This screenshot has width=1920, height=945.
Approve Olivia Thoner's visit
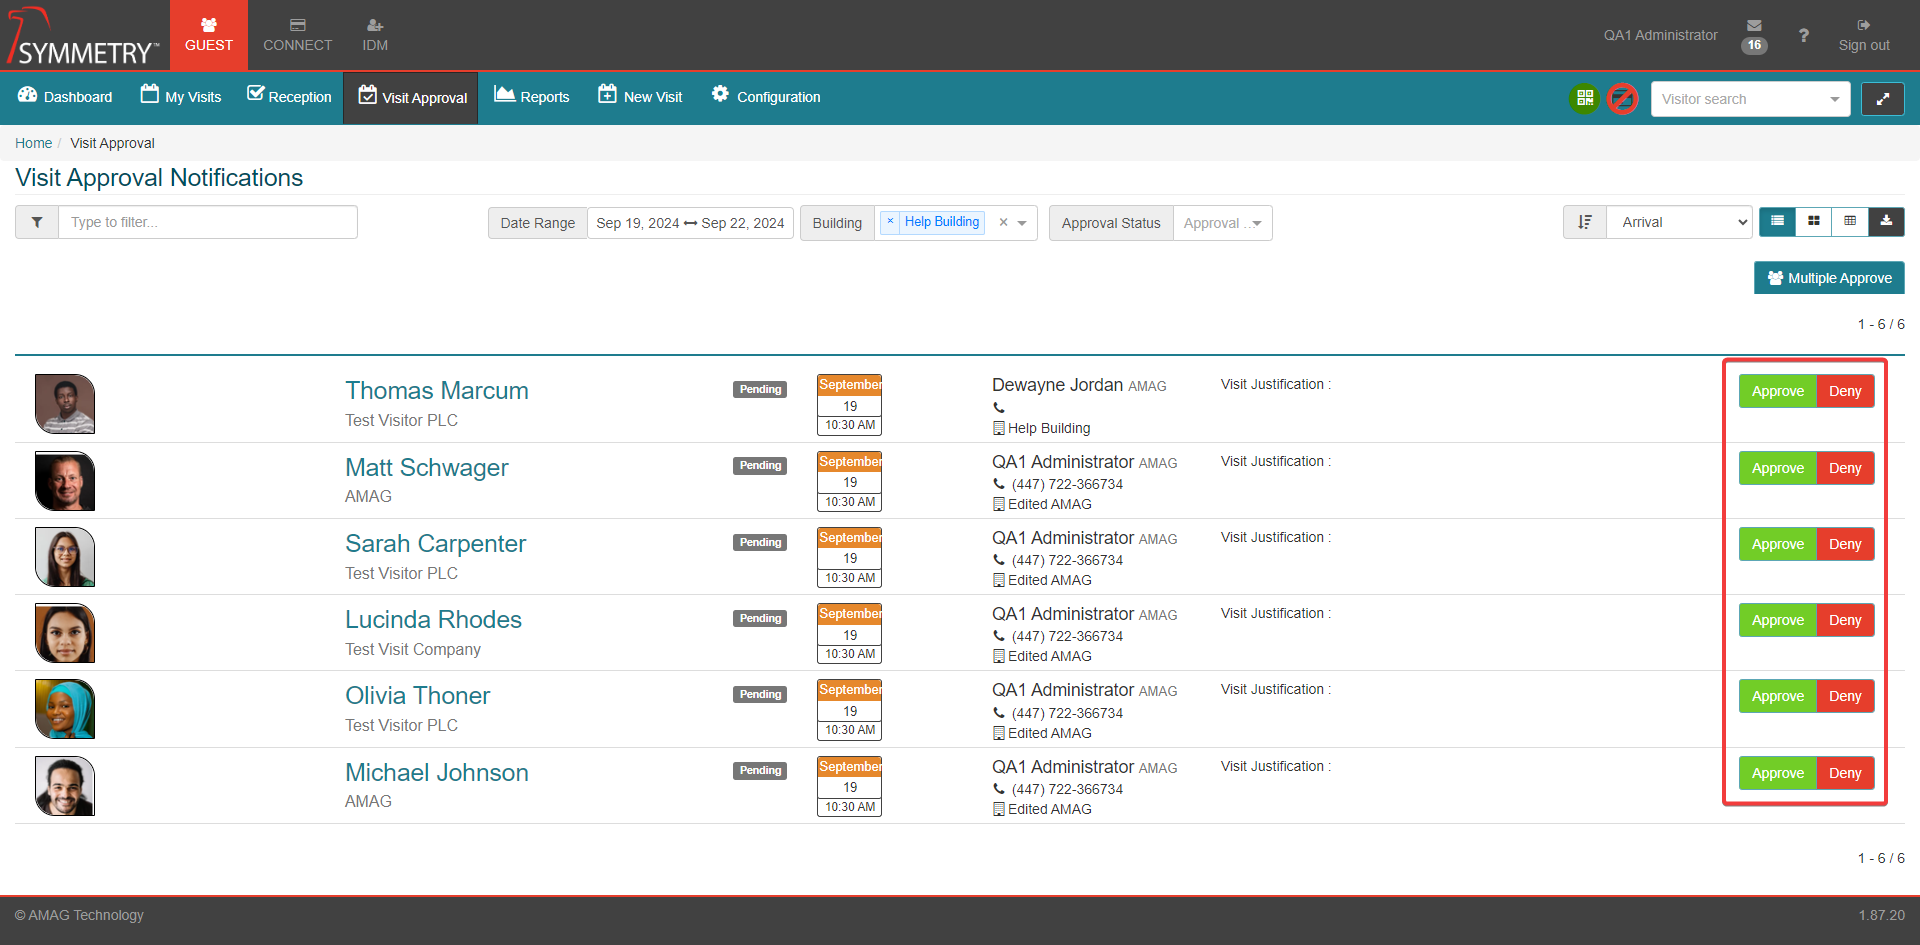click(x=1778, y=696)
